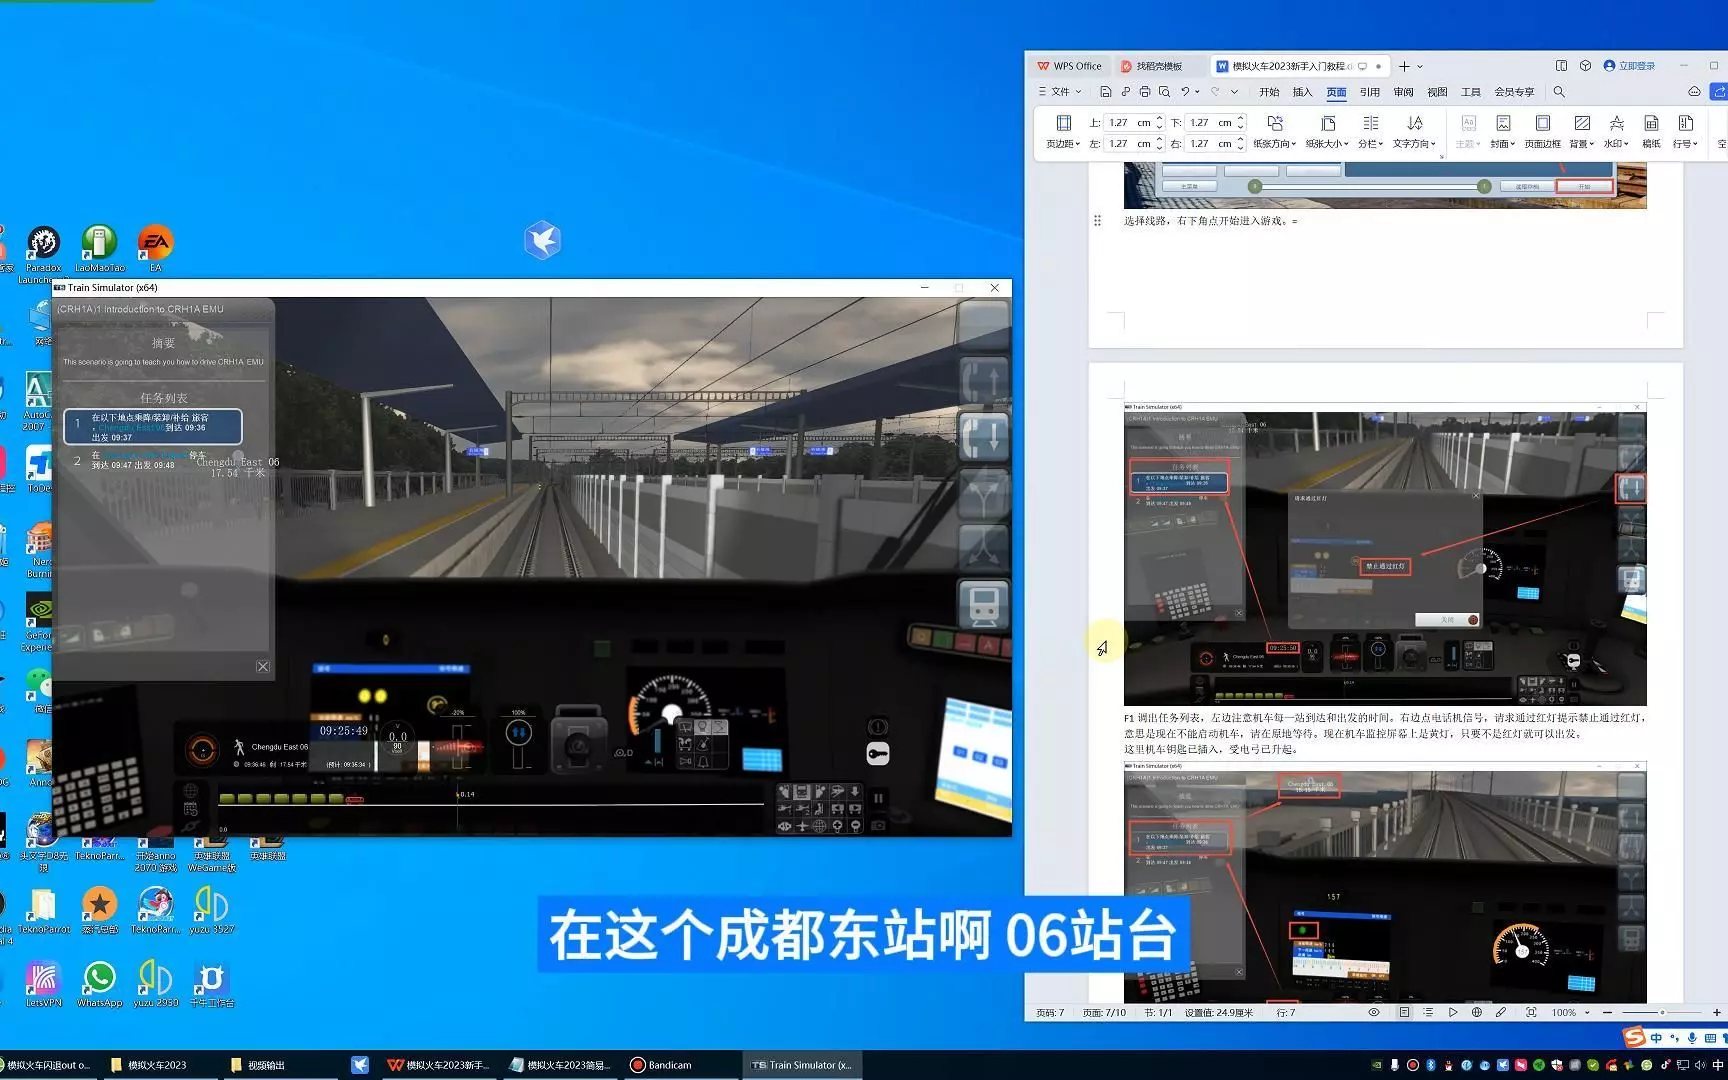
Task: Click the WPS undo arrow
Action: click(1185, 92)
